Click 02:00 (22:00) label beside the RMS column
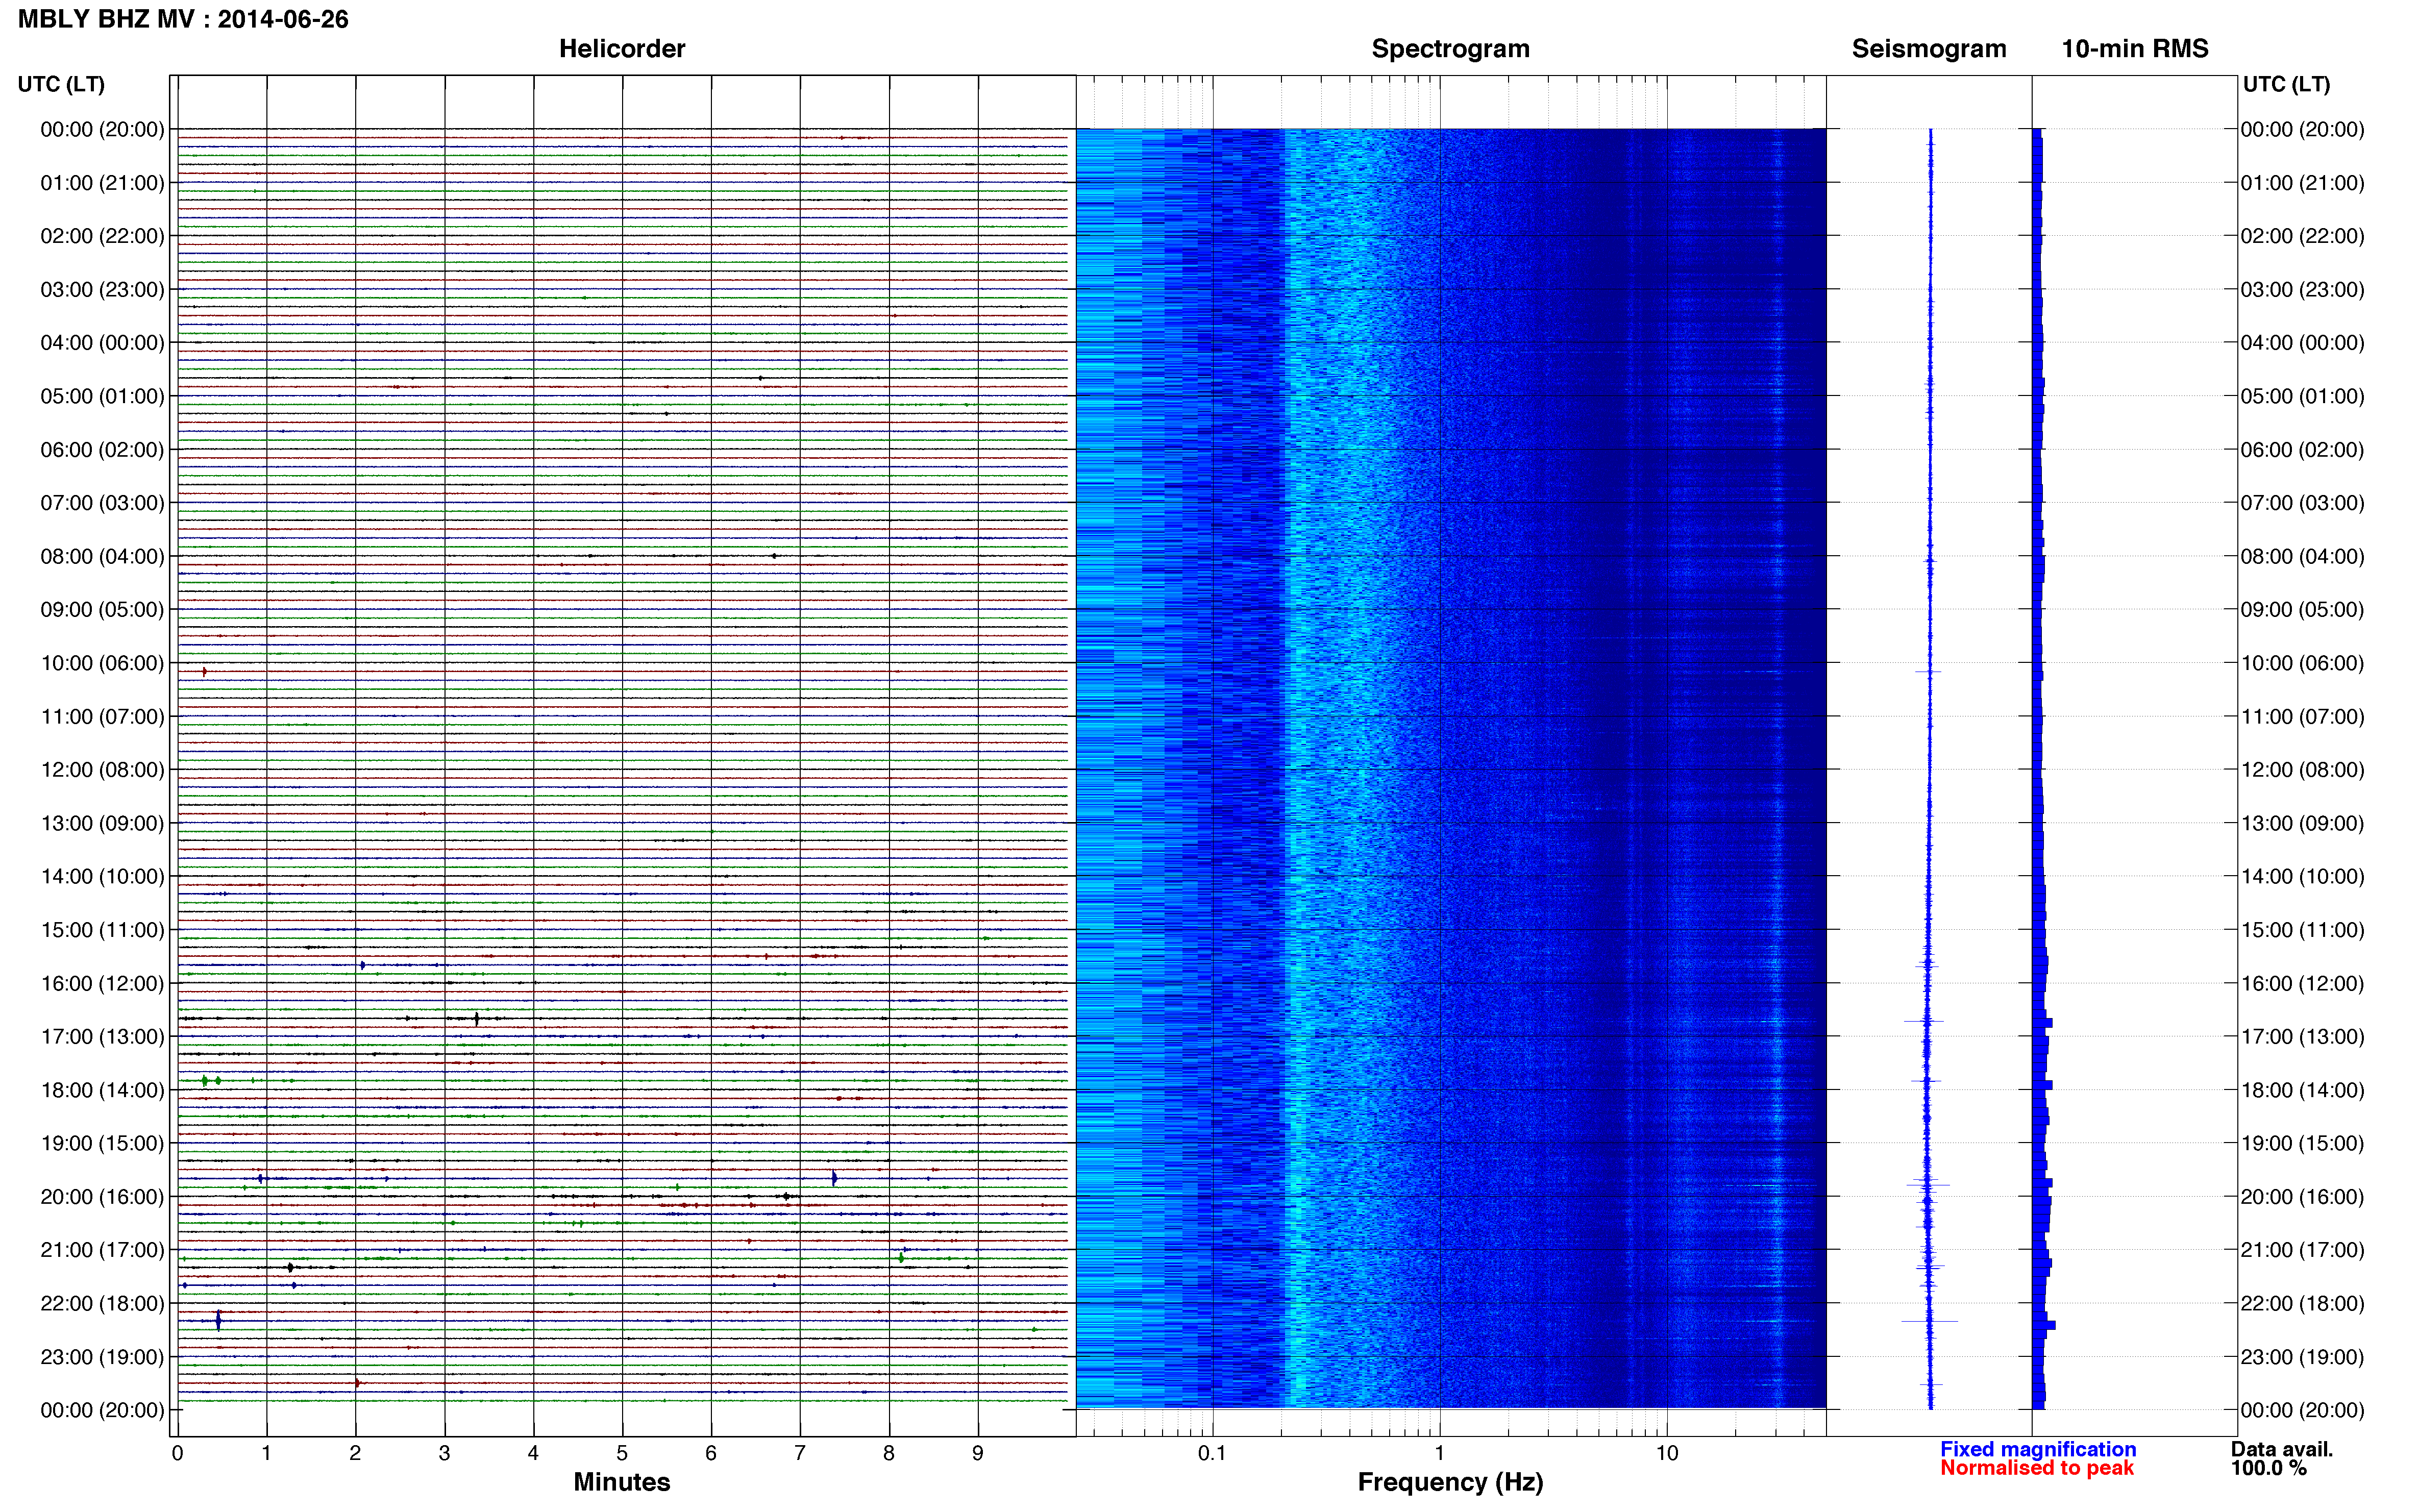Image resolution: width=2419 pixels, height=1512 pixels. click(2302, 236)
